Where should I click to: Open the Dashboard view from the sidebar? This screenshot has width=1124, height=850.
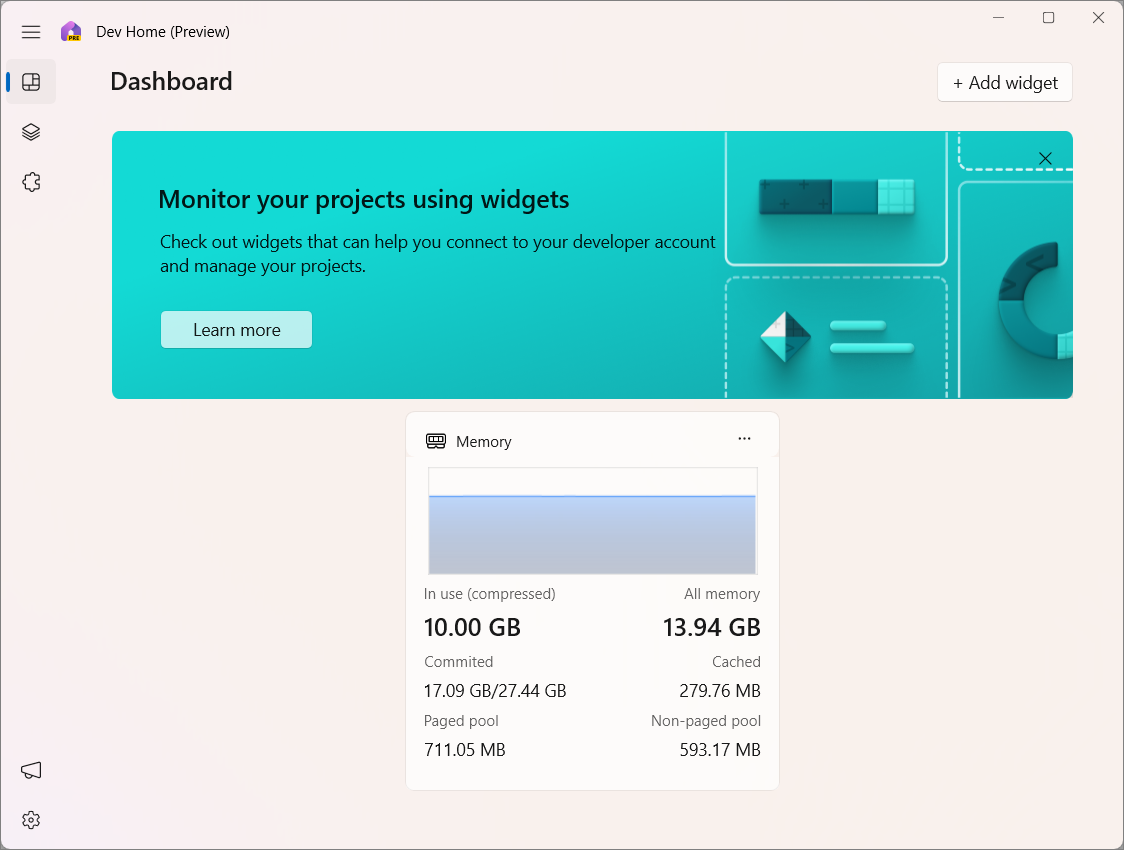tap(30, 81)
